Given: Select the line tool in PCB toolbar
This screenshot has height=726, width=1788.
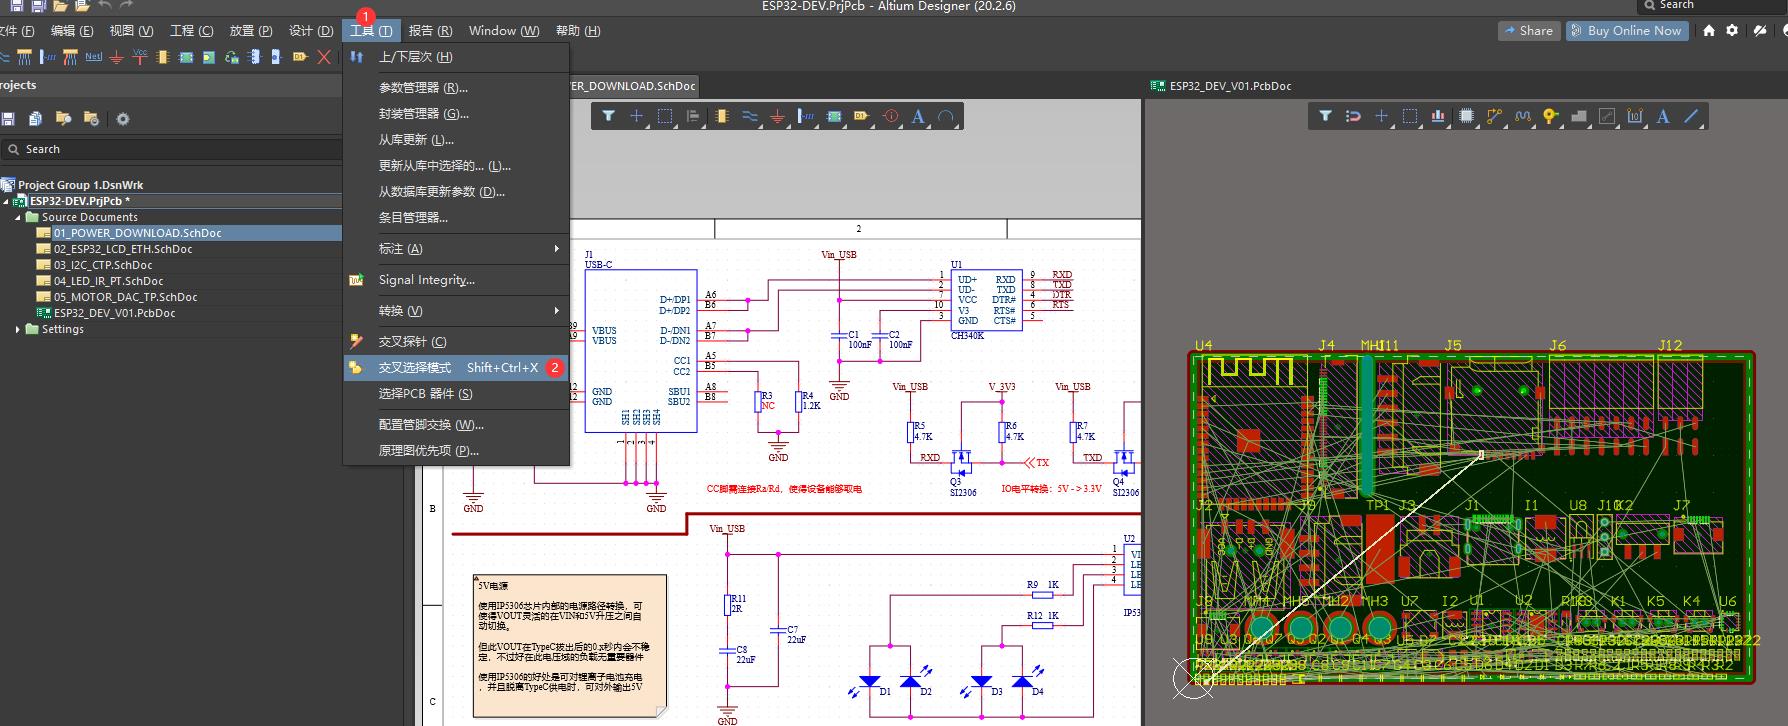Looking at the screenshot, I should point(1691,117).
